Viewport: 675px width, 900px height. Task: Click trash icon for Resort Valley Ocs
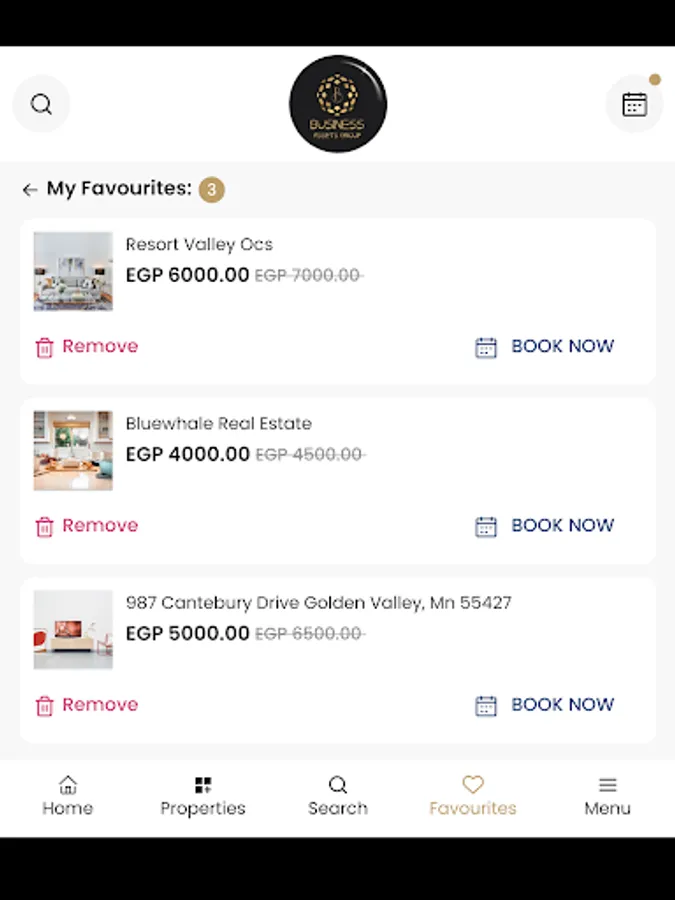pos(44,347)
